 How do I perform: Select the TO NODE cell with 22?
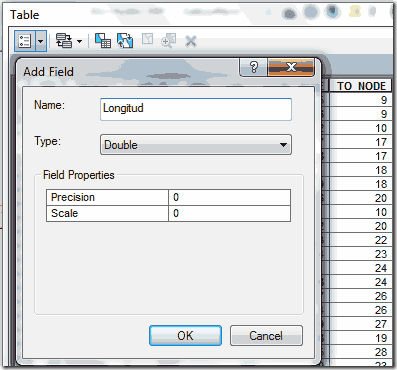point(361,240)
